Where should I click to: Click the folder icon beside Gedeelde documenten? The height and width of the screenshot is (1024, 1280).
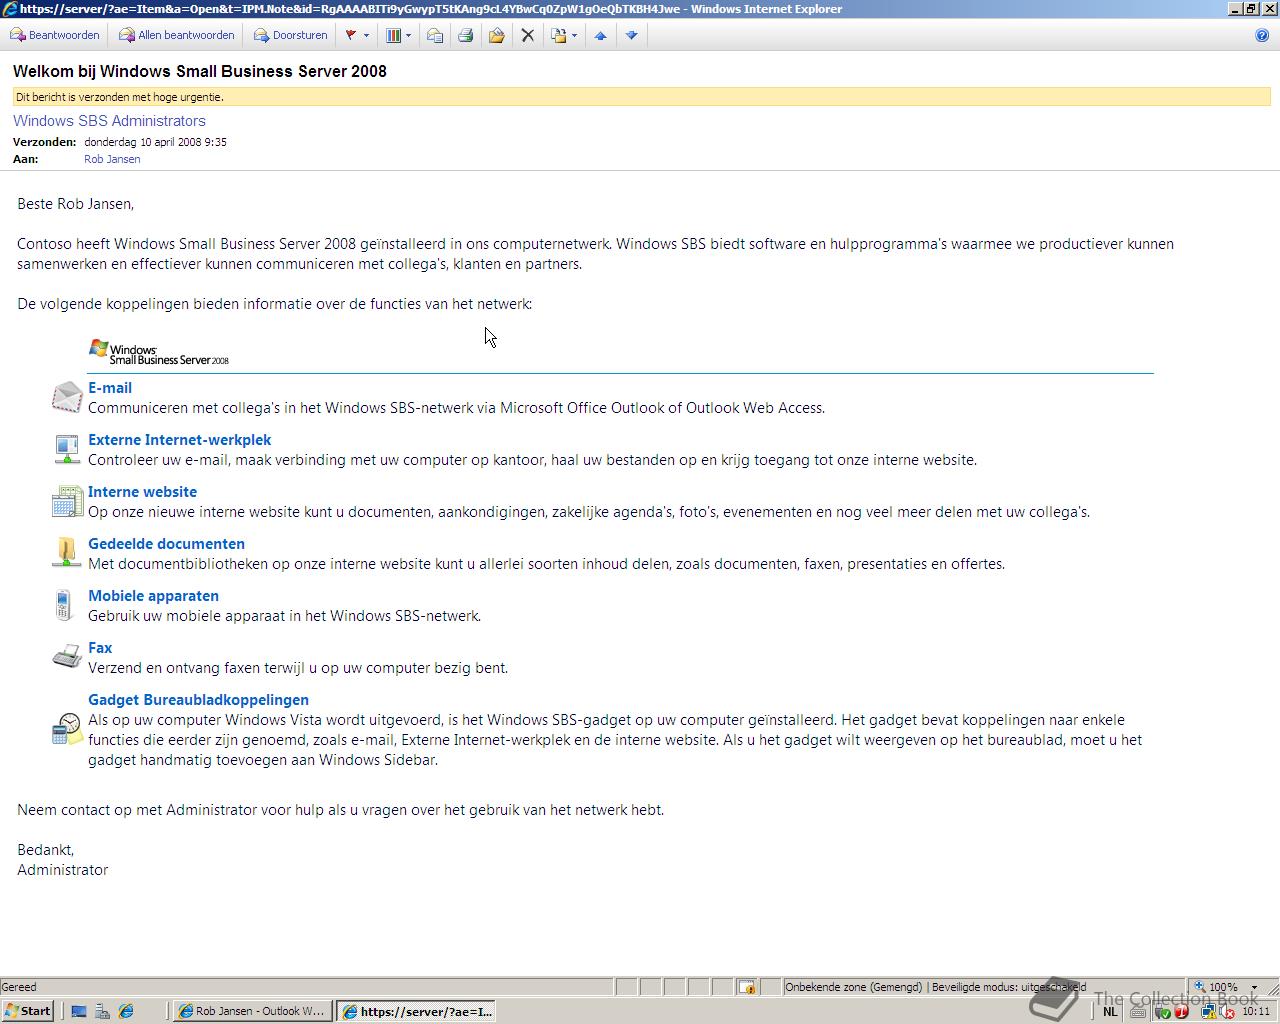(67, 552)
